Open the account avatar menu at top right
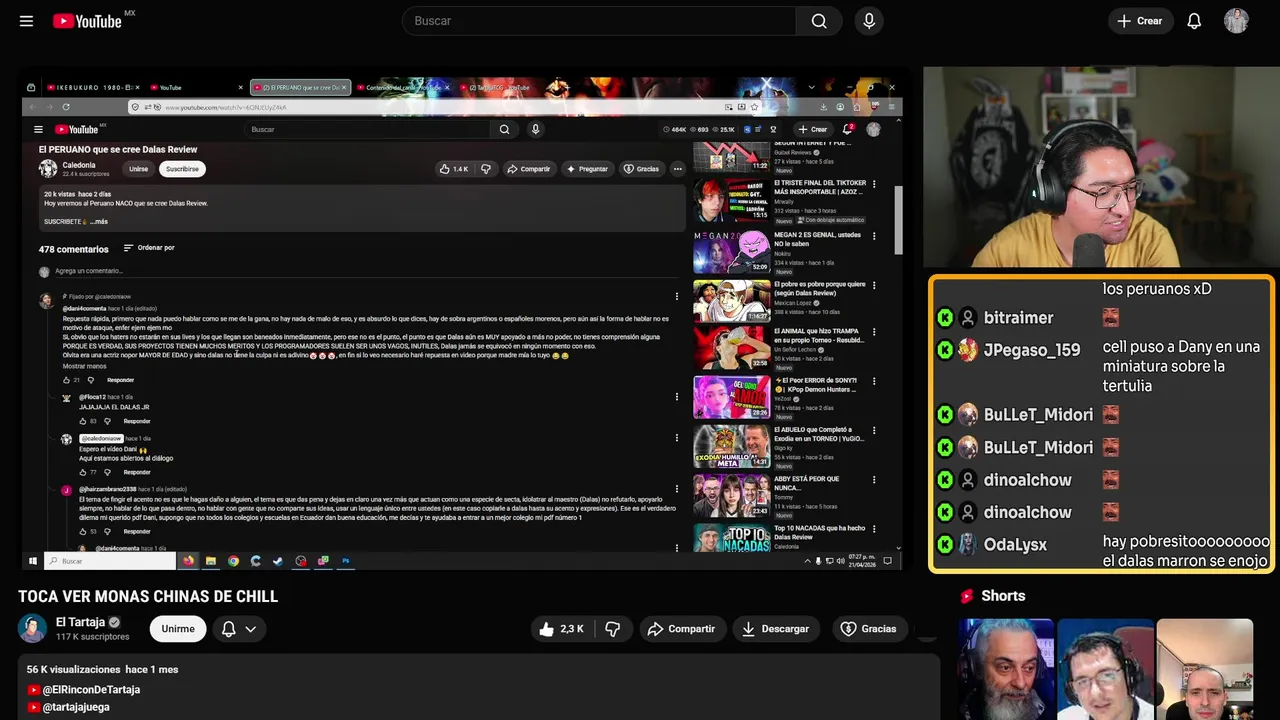The width and height of the screenshot is (1280, 720). click(1236, 21)
